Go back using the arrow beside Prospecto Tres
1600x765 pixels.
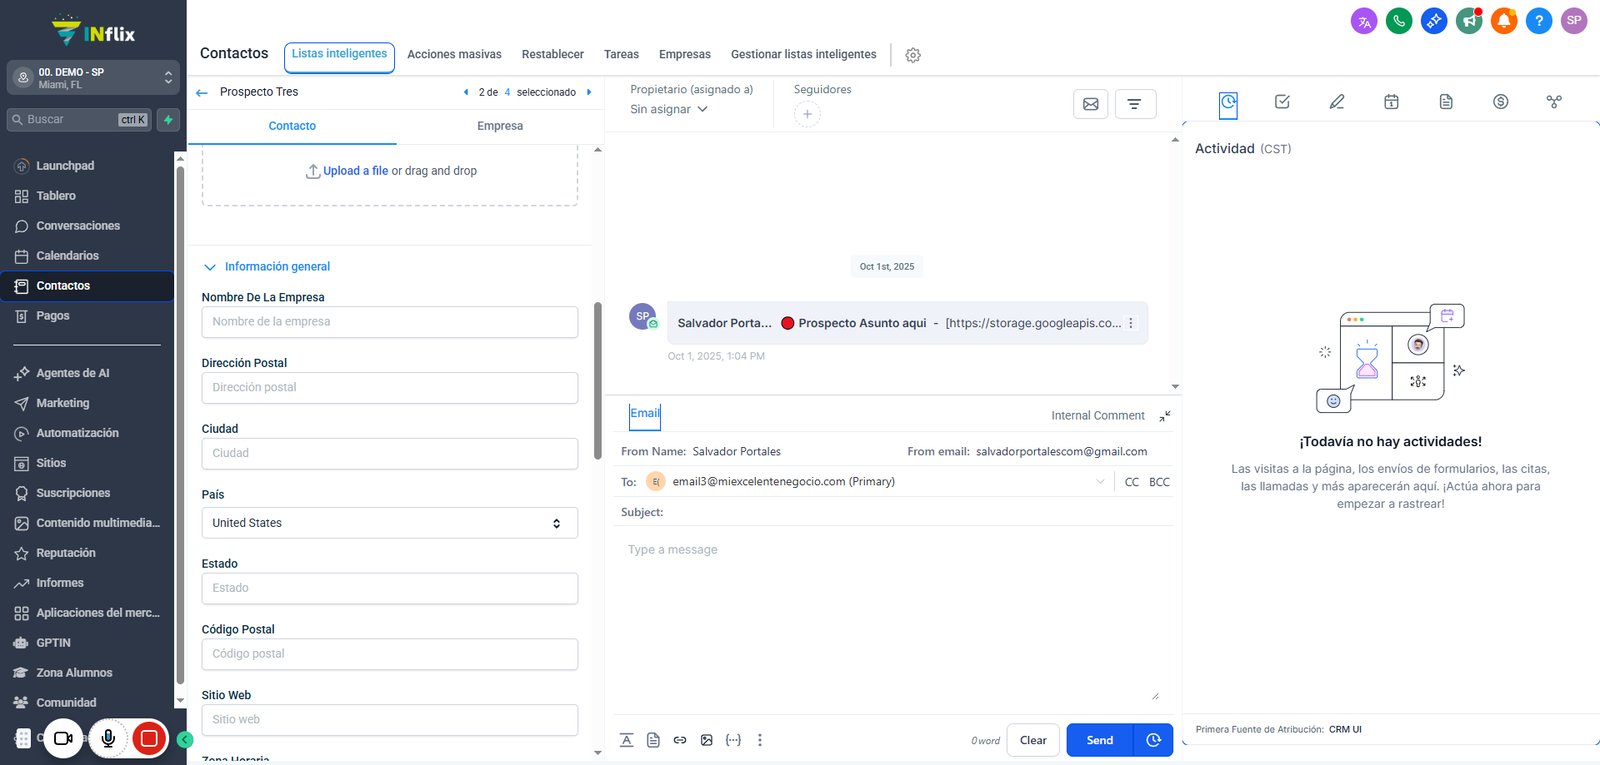pos(202,92)
